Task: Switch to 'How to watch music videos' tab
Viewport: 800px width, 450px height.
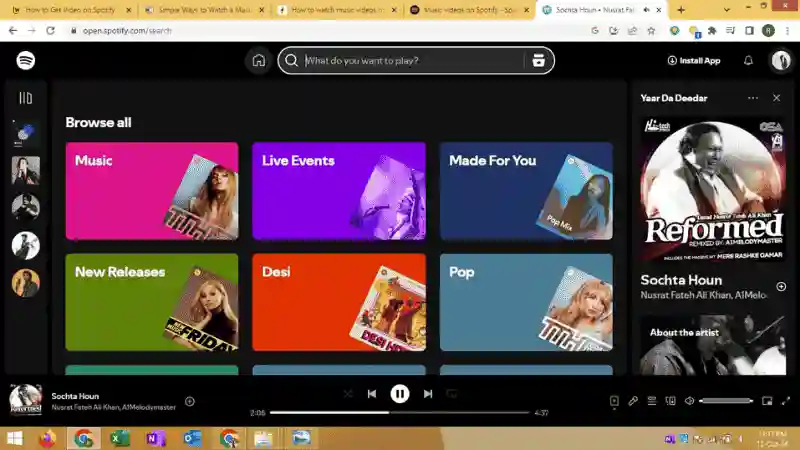Action: (337, 10)
